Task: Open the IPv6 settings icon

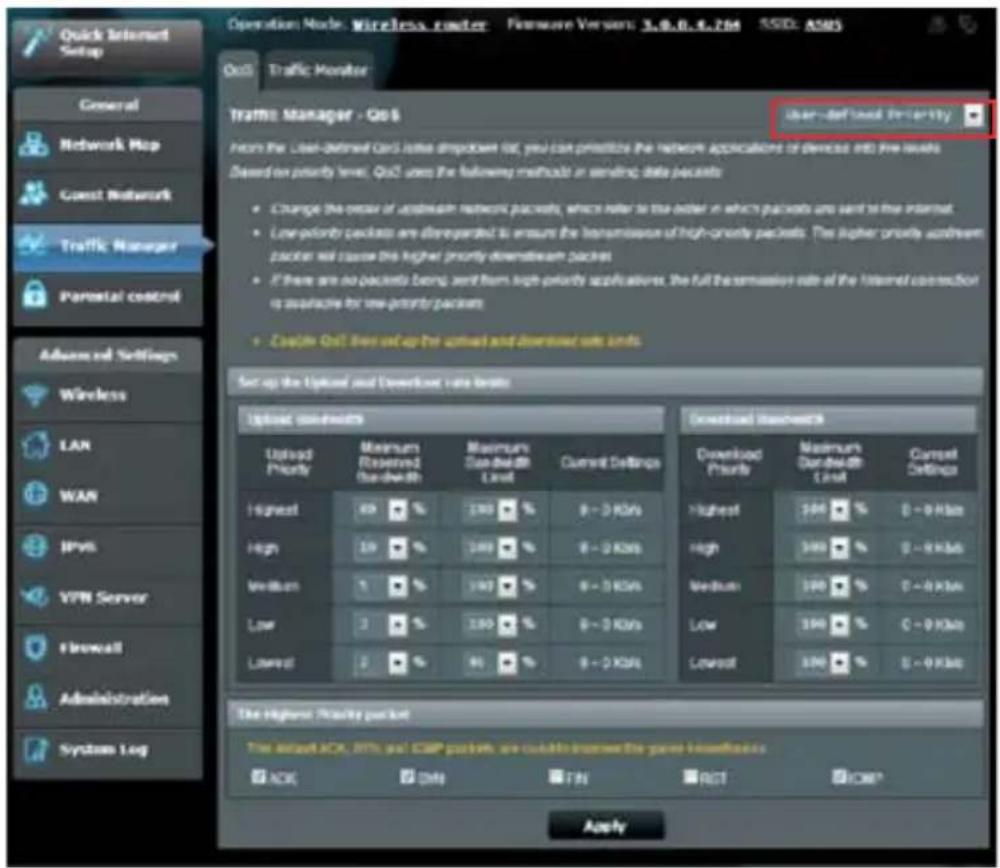Action: pyautogui.click(x=35, y=547)
